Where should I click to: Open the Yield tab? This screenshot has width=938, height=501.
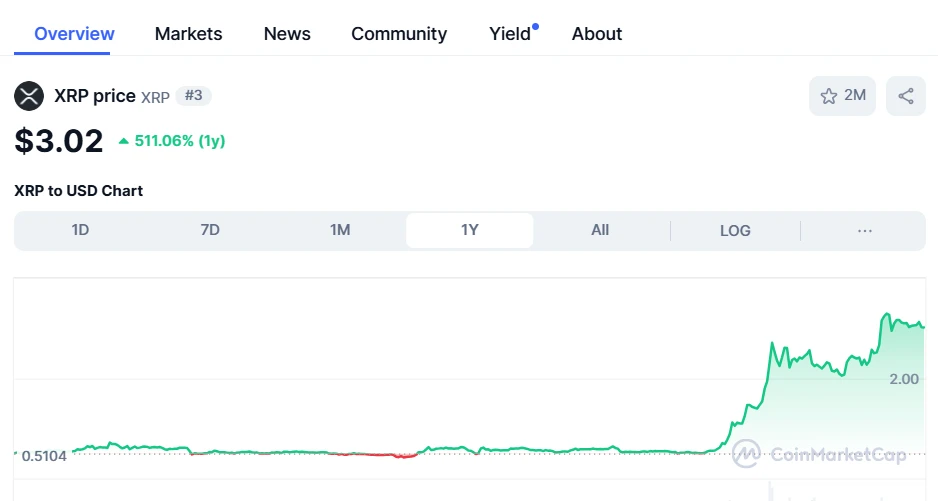point(510,34)
